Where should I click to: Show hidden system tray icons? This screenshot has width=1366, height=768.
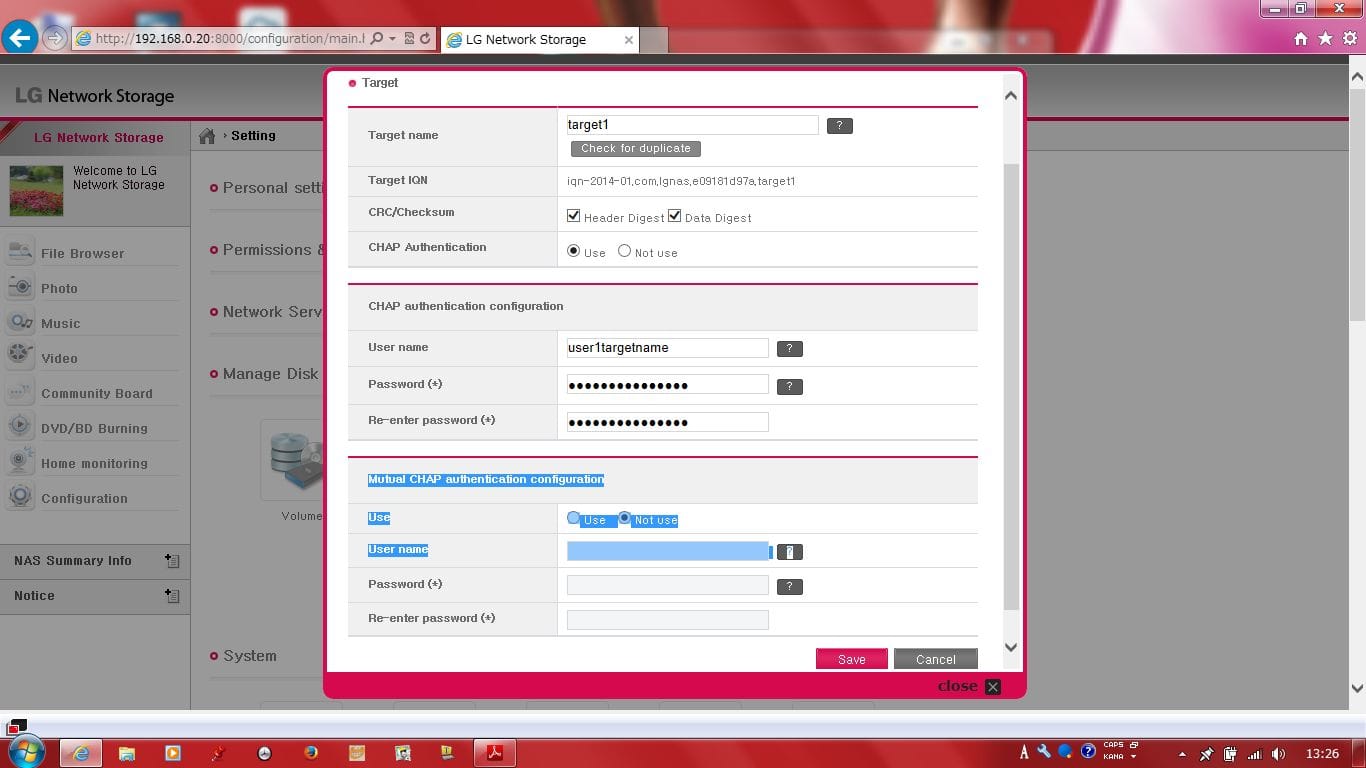coord(1183,754)
